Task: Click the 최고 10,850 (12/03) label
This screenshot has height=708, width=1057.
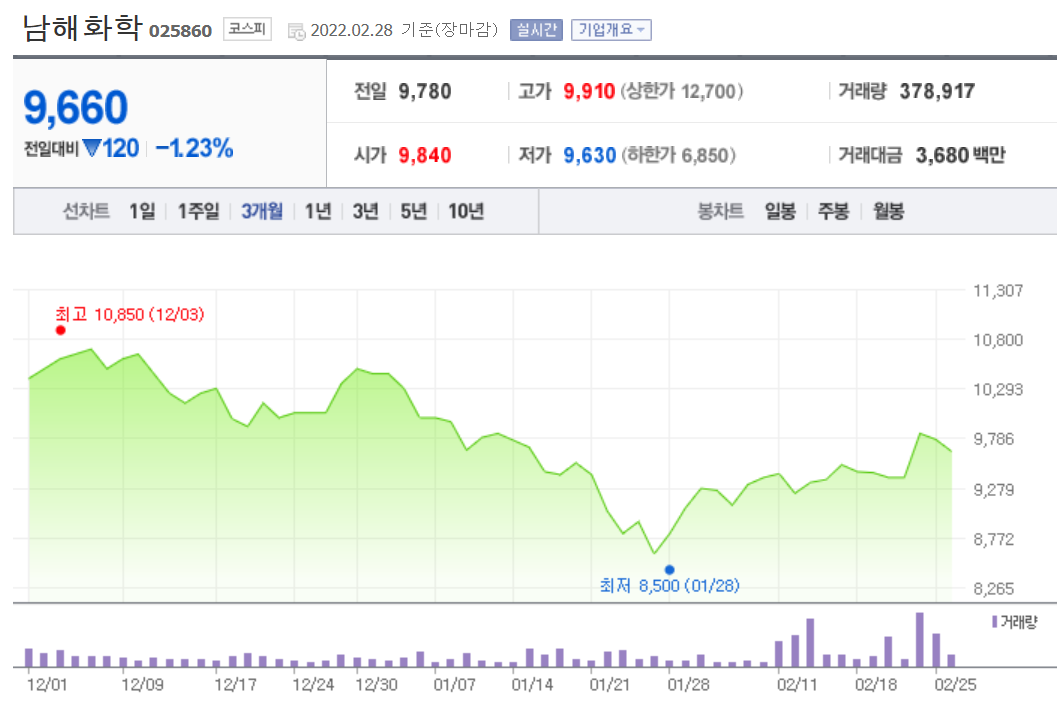Action: coord(129,315)
